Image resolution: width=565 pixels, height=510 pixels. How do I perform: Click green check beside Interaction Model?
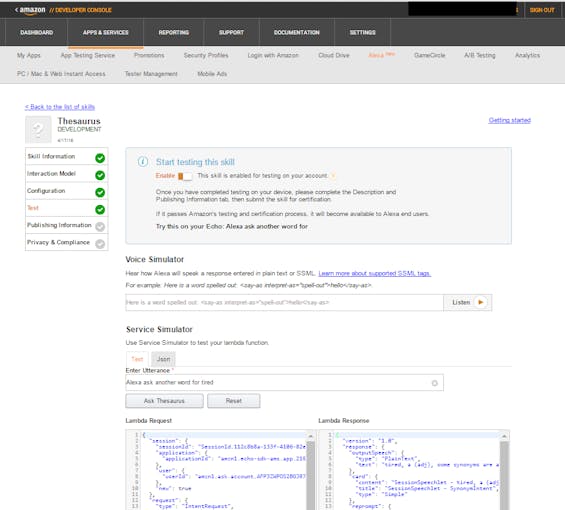pyautogui.click(x=100, y=175)
